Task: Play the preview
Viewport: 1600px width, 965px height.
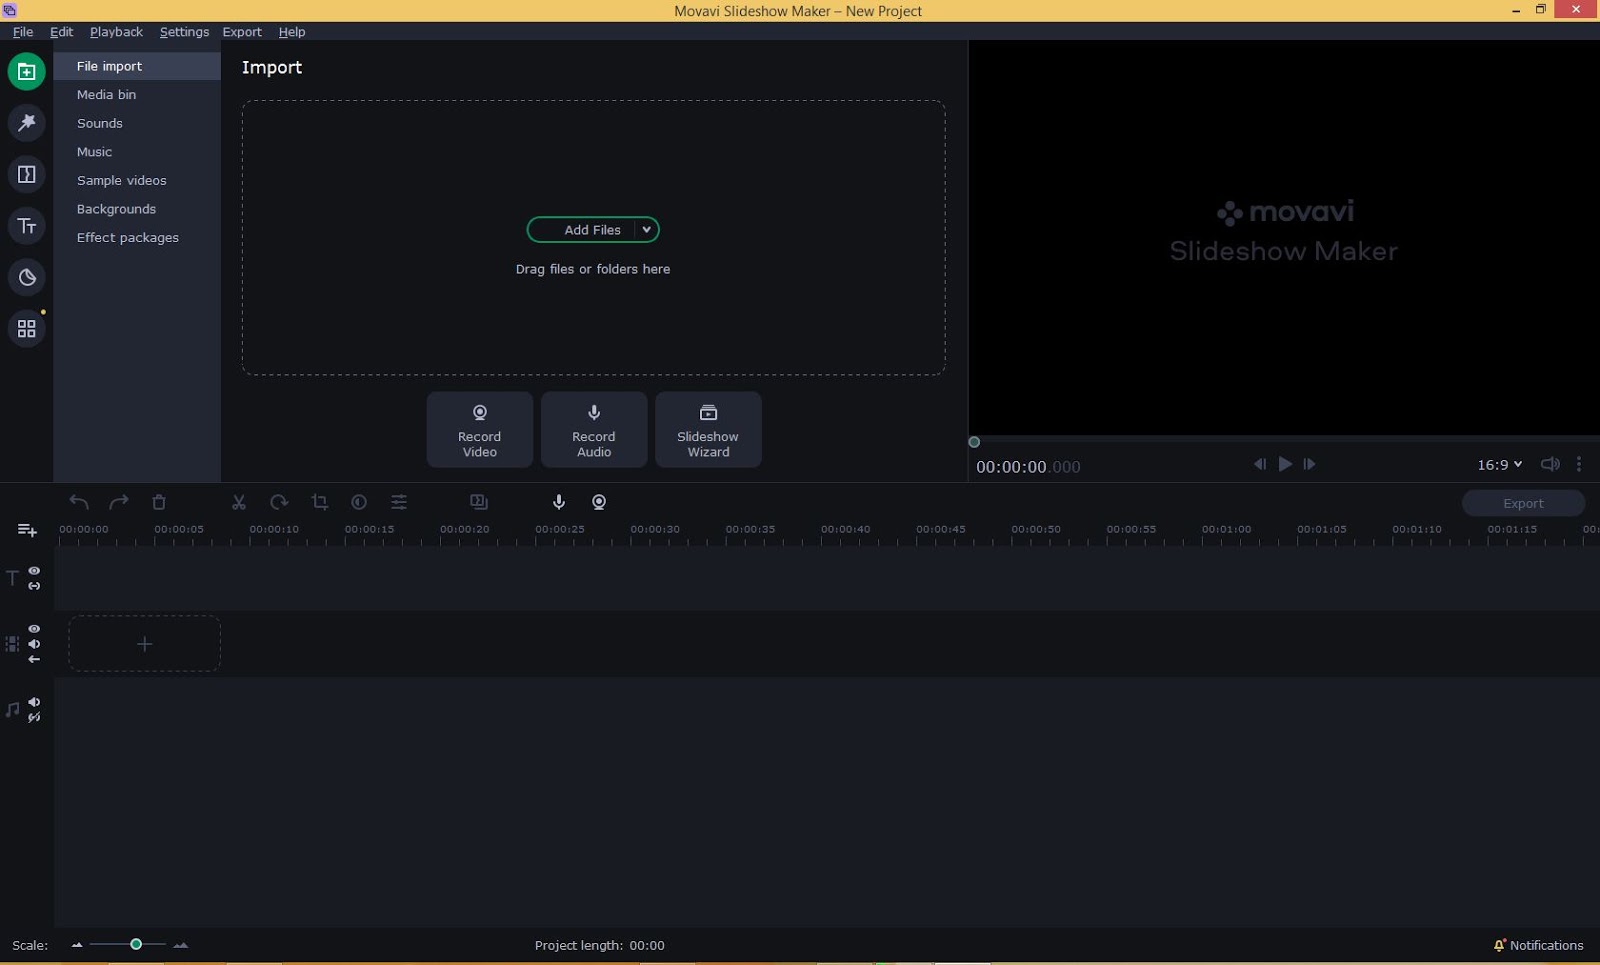Action: click(x=1285, y=464)
